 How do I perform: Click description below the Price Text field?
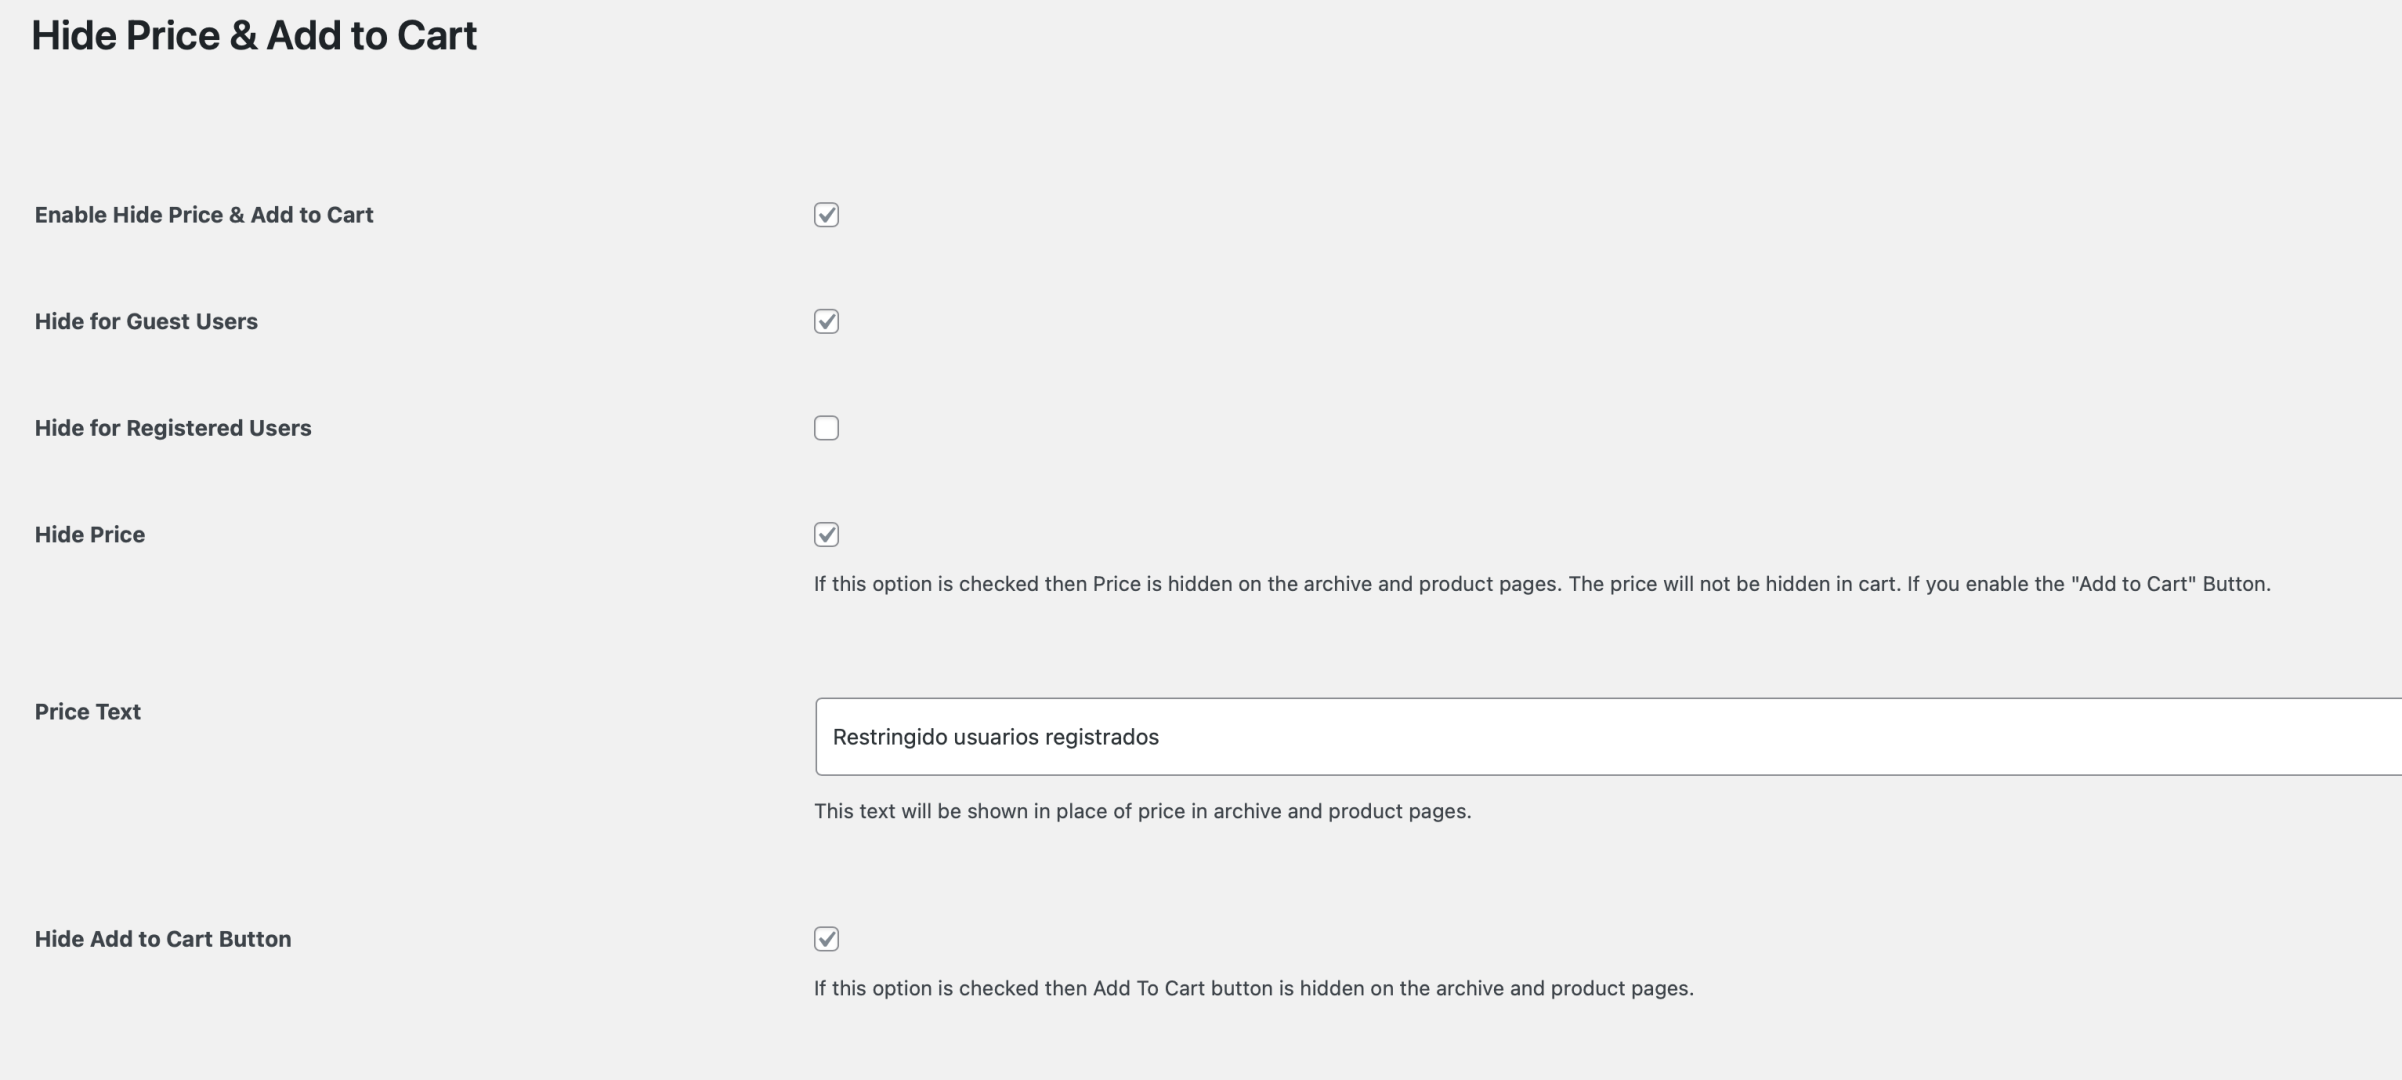[x=1142, y=811]
